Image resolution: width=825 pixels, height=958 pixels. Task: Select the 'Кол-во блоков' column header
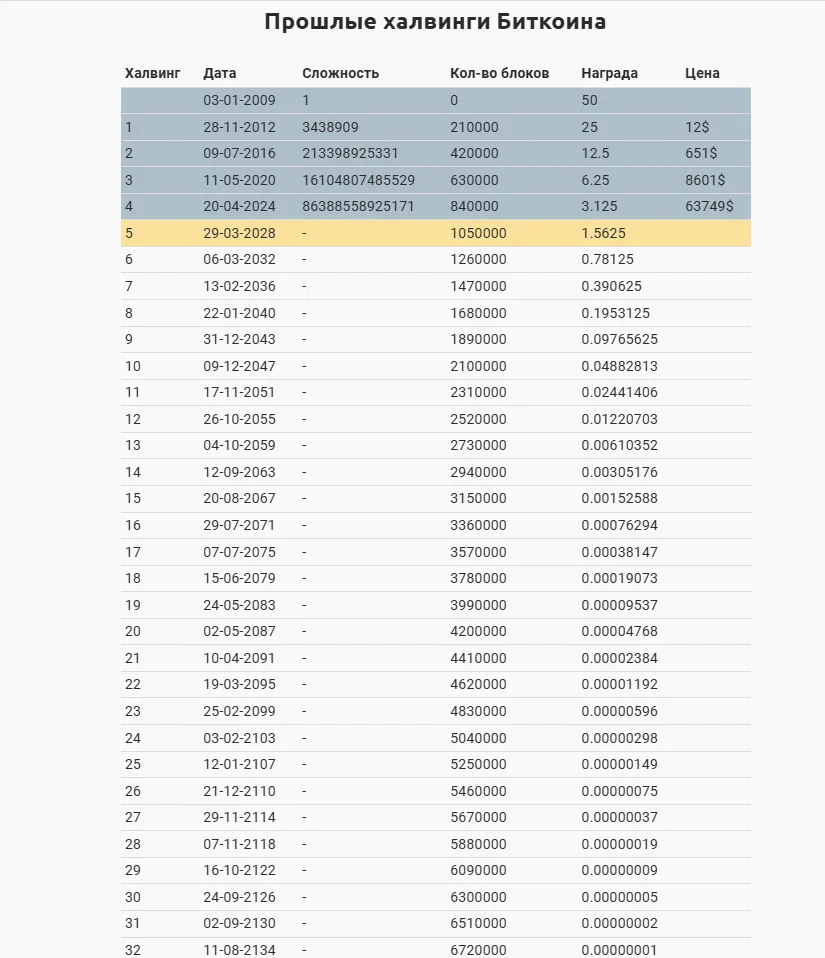[500, 73]
